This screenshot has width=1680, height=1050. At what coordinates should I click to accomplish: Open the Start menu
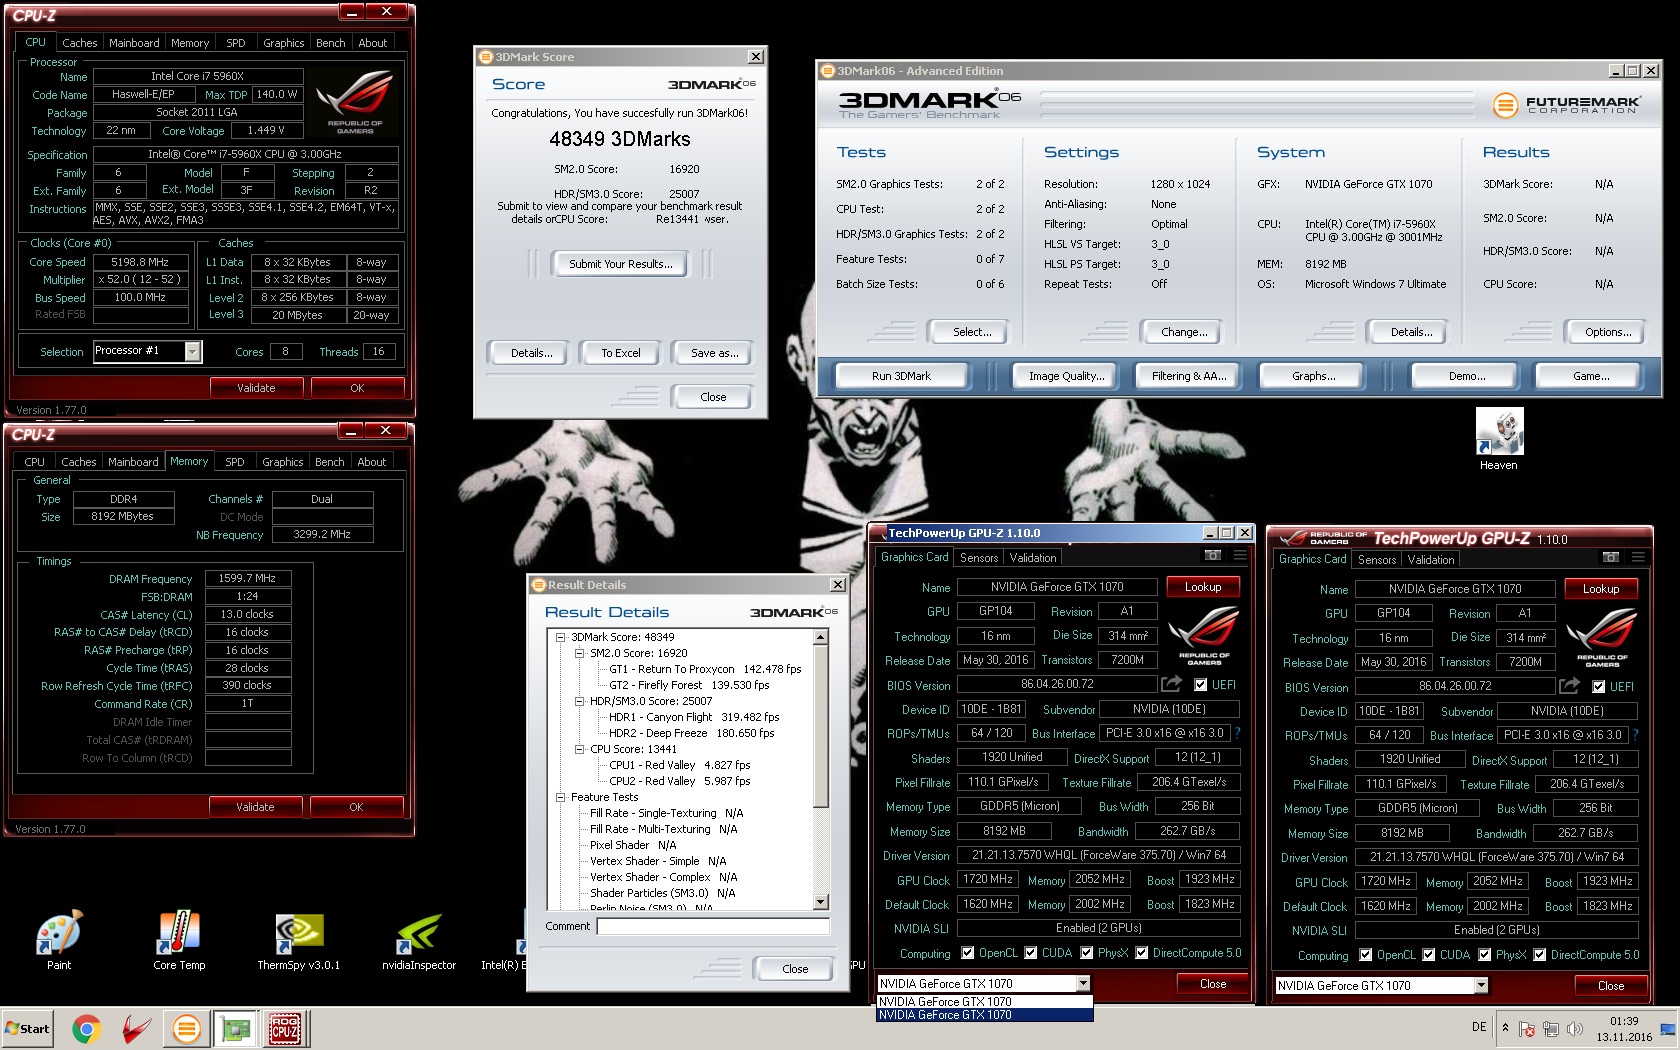(x=28, y=1028)
